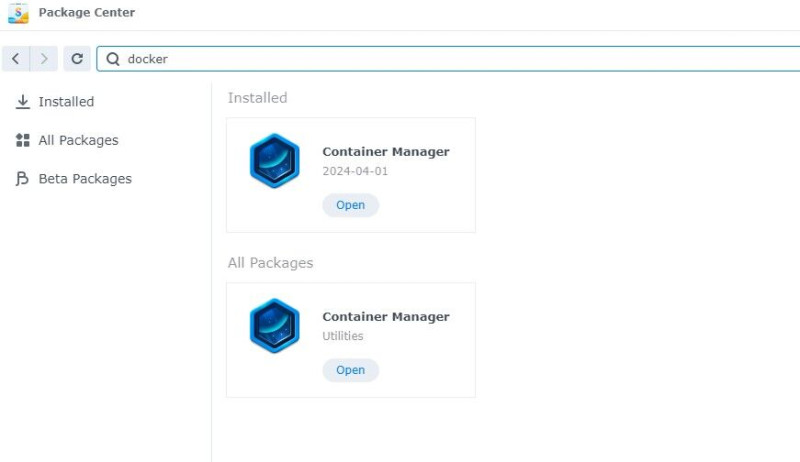Click Utilities Container Manager hexagon icon
Image resolution: width=800 pixels, height=462 pixels.
click(x=274, y=326)
